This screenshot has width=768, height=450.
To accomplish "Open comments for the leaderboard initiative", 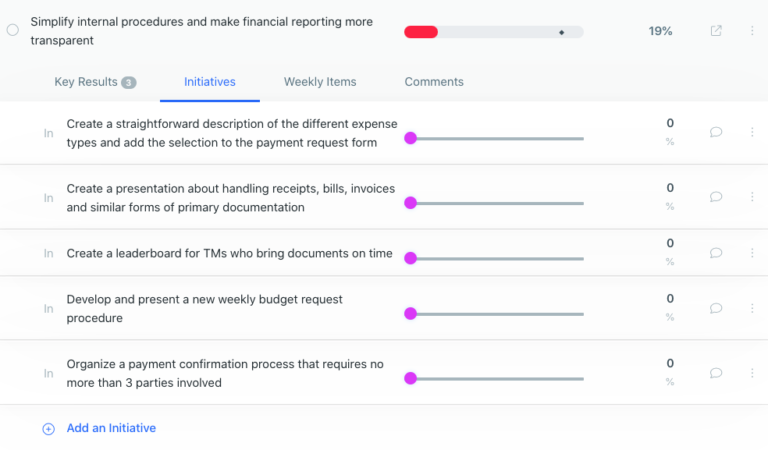I will (x=716, y=253).
